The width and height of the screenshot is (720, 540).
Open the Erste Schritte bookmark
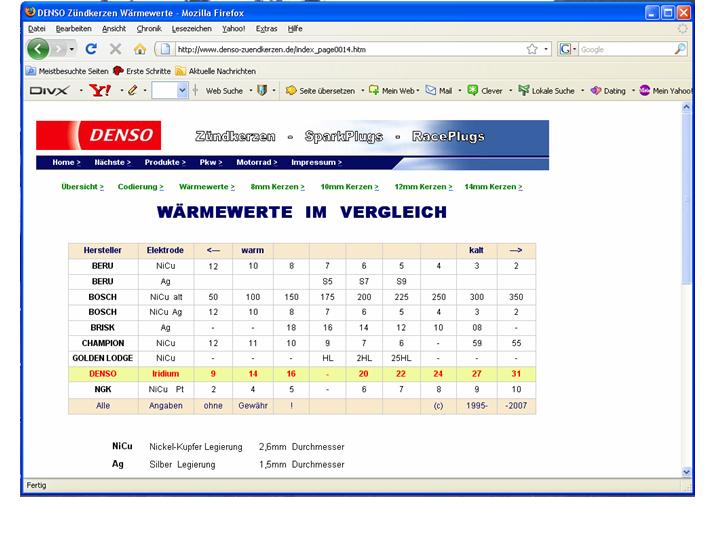tap(142, 71)
